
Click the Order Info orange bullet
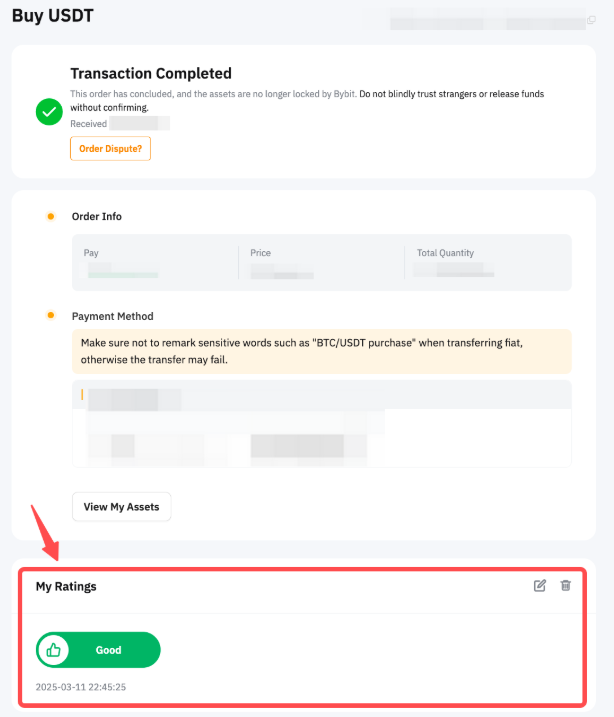click(50, 216)
